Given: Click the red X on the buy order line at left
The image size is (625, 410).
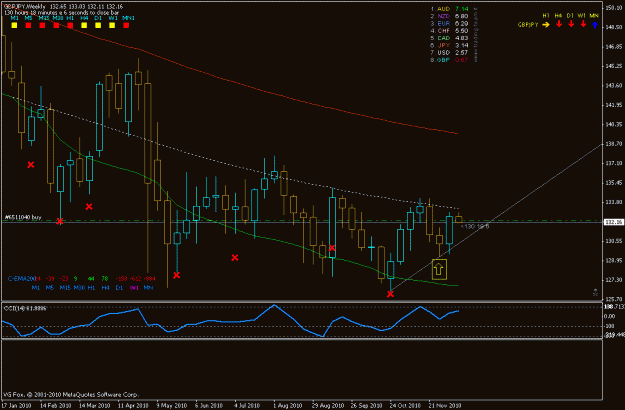Looking at the screenshot, I should (x=60, y=221).
